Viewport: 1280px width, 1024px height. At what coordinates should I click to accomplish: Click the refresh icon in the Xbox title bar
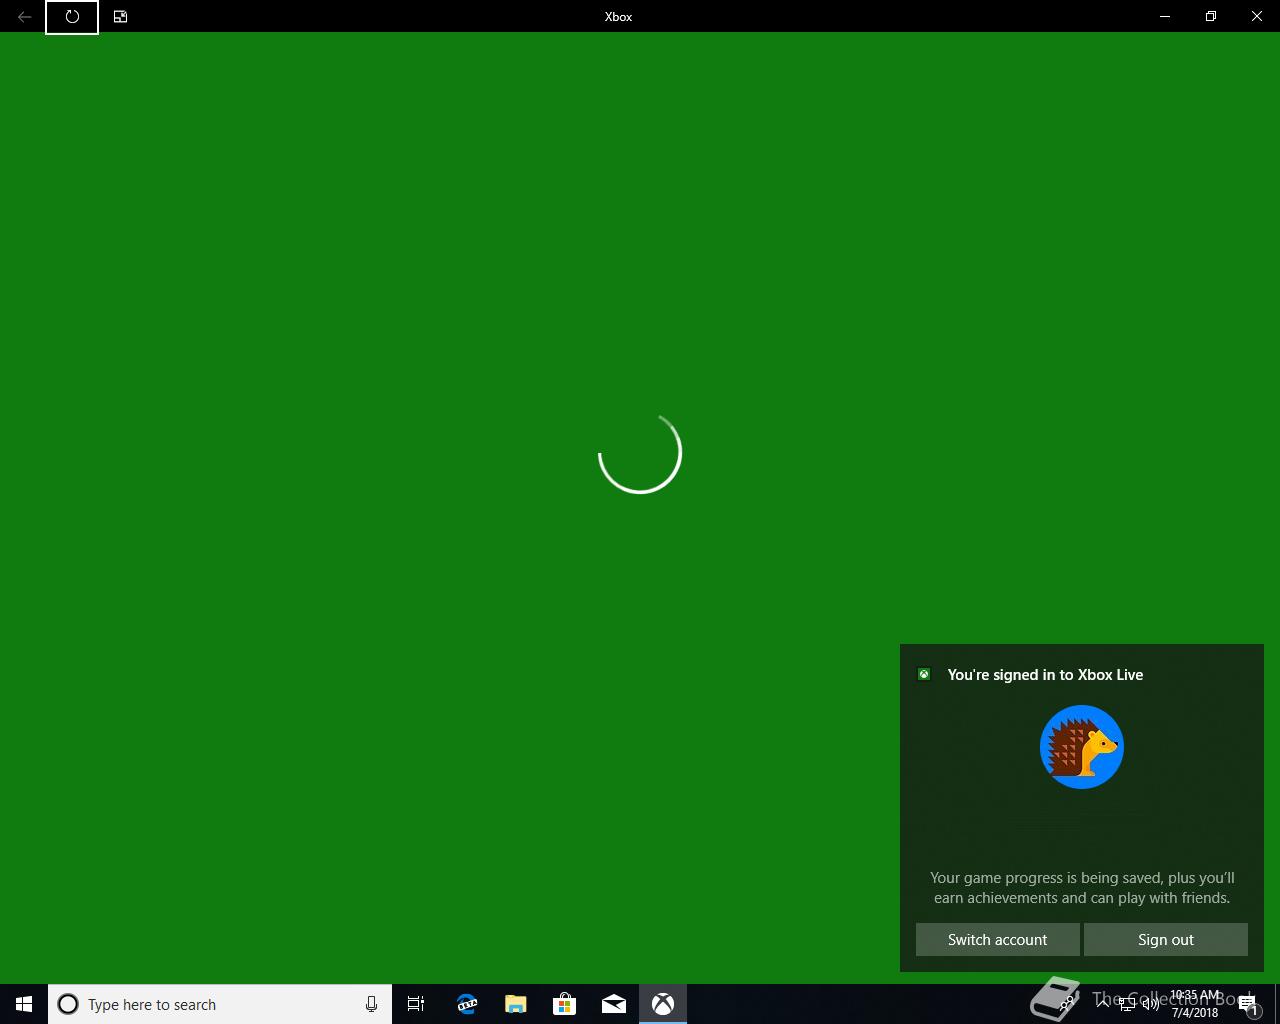point(72,17)
